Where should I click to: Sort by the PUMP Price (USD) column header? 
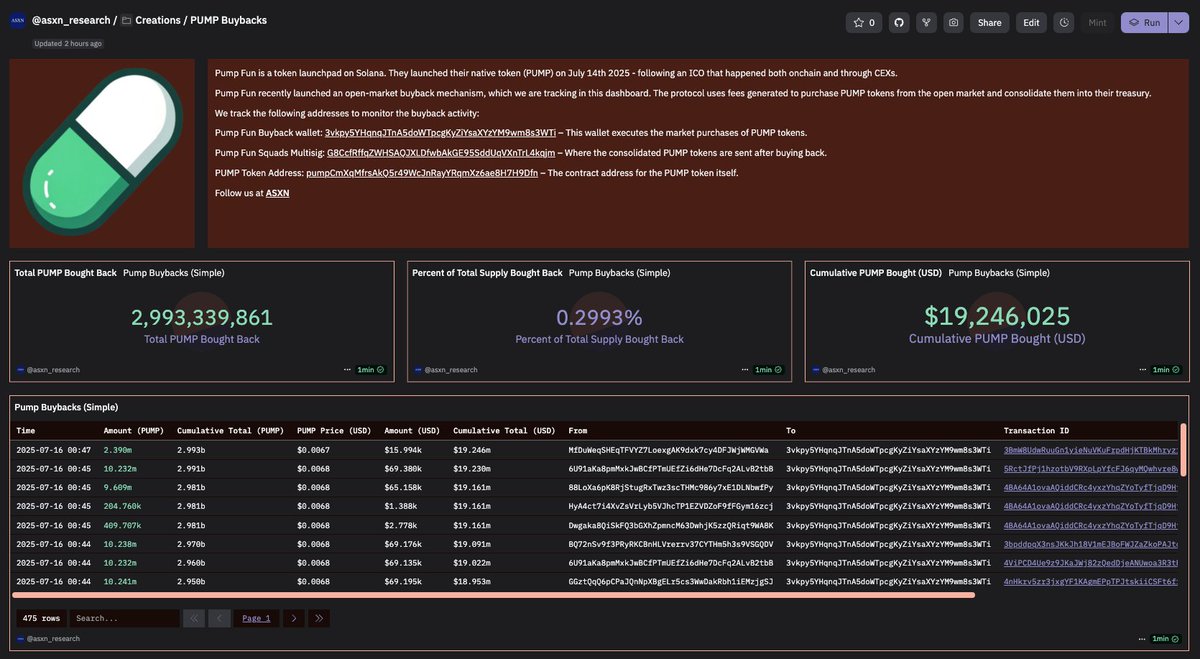click(334, 431)
